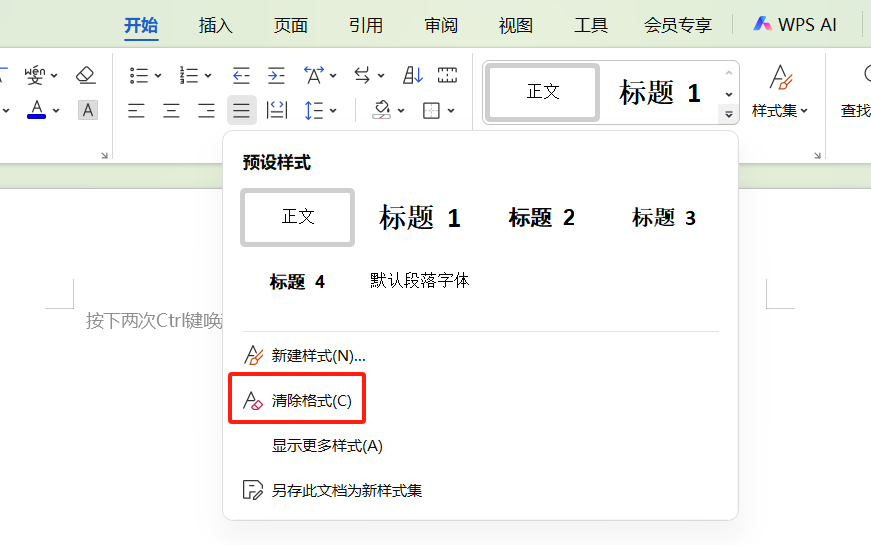Increase the paragraph indent
Screen dimensions: 871x545
pyautogui.click(x=276, y=75)
